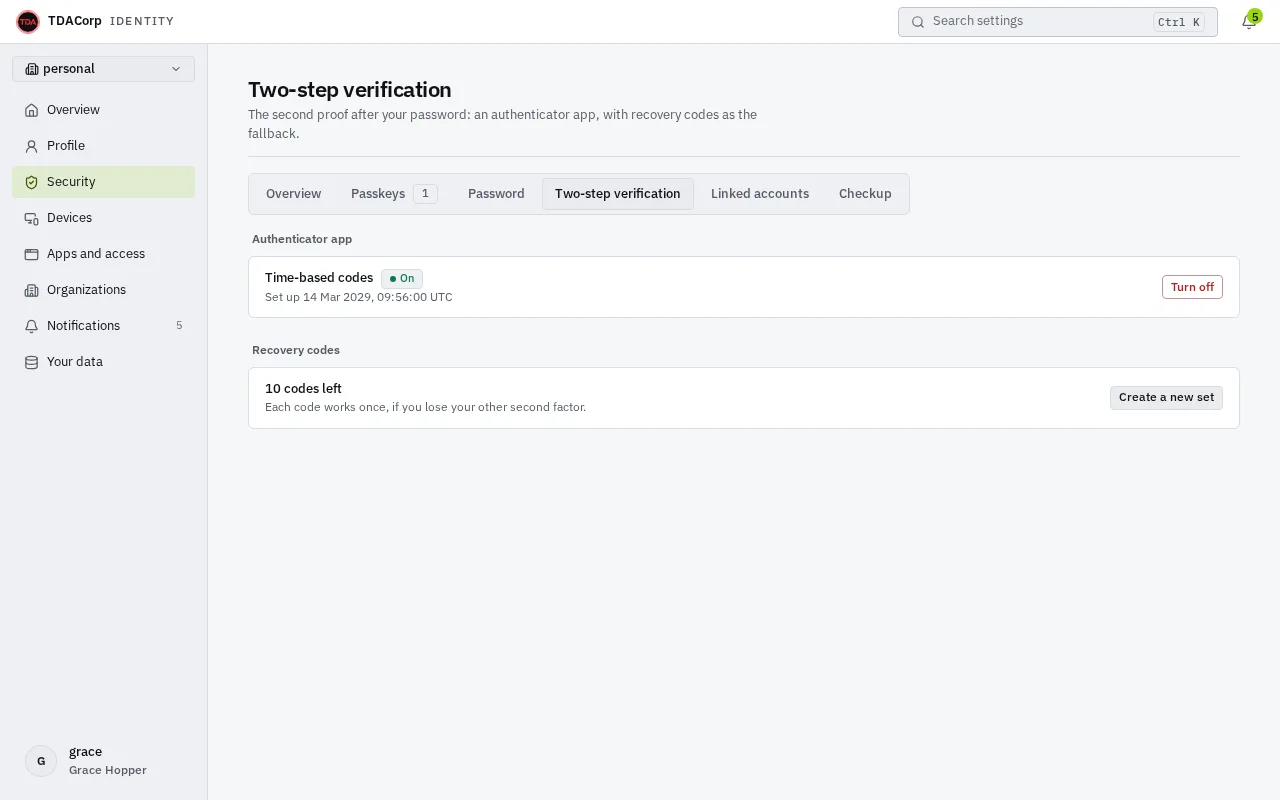The height and width of the screenshot is (800, 1280).
Task: Click the "Set up 14 Mar 2029" timestamp
Action: coord(359,297)
